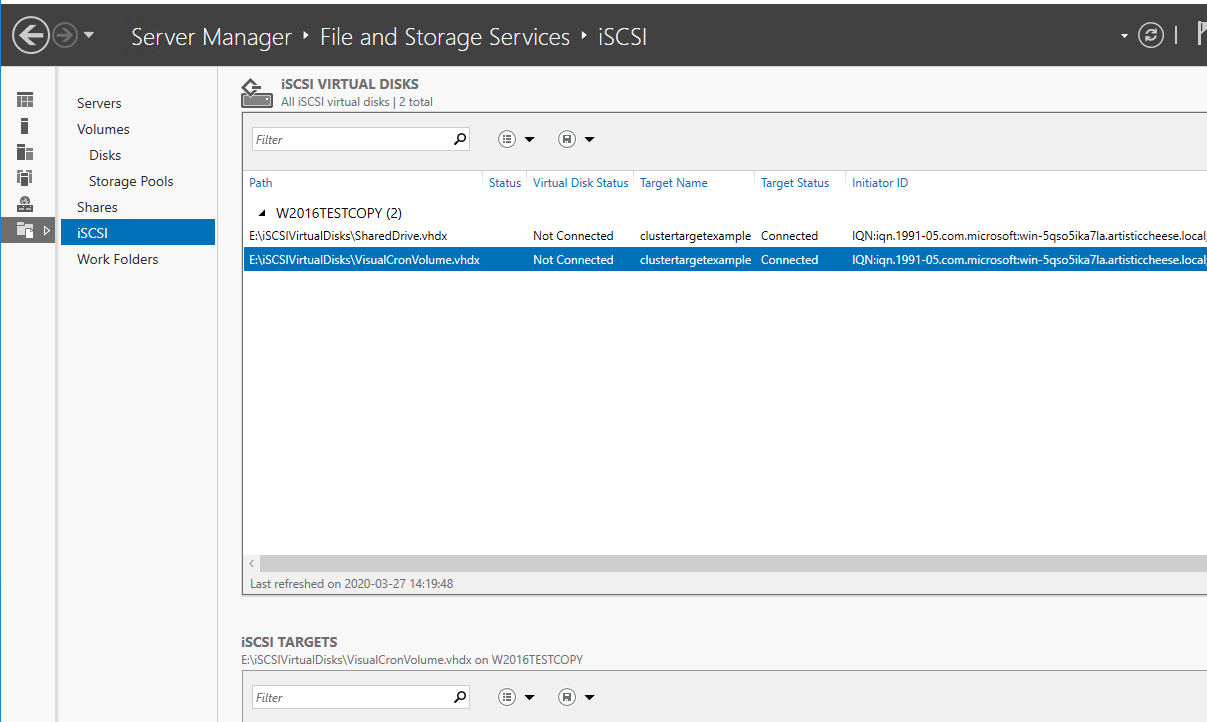Open the virtual disks saved queries dropdown
This screenshot has height=722, width=1207.
click(x=576, y=139)
